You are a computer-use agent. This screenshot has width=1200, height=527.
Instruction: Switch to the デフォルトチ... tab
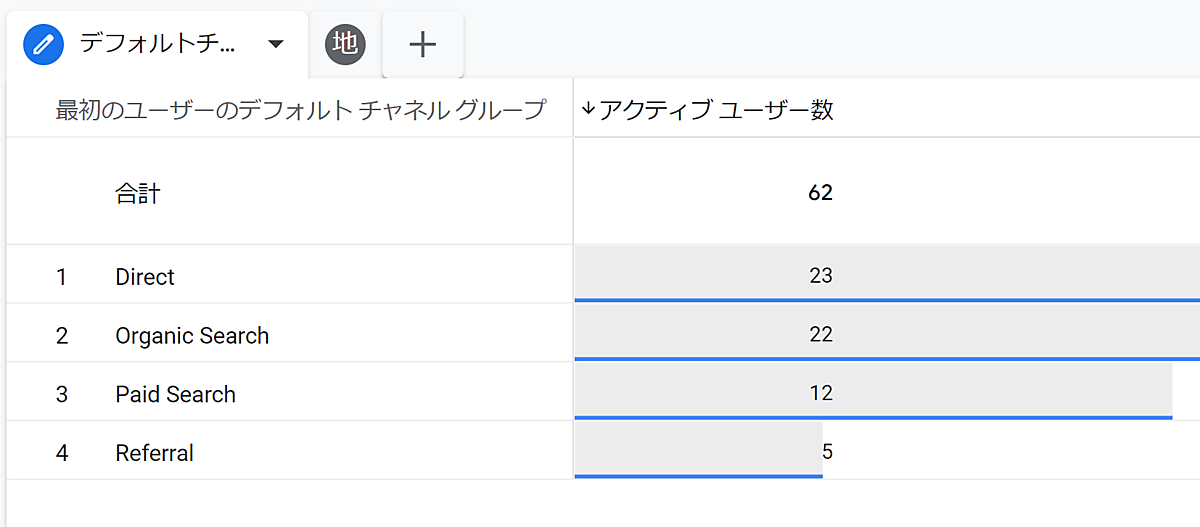point(157,44)
